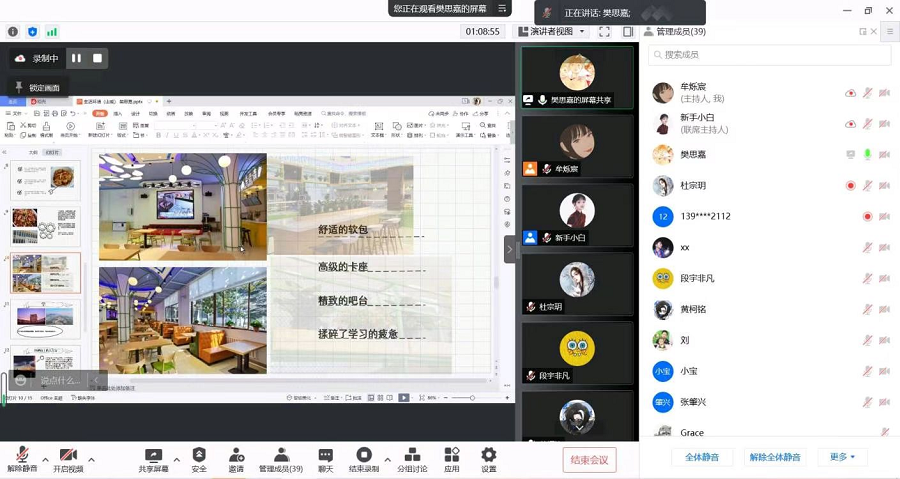This screenshot has height=479, width=900.
Task: Enter fullscreen mode from top bar
Action: 604,32
